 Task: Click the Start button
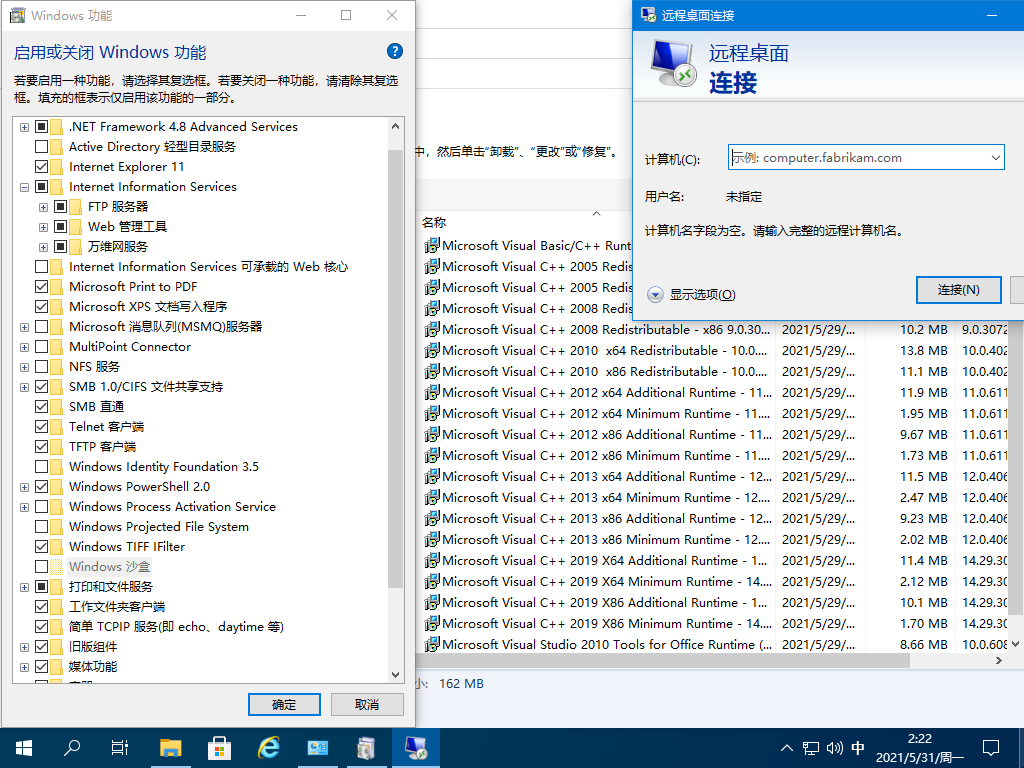(22, 747)
